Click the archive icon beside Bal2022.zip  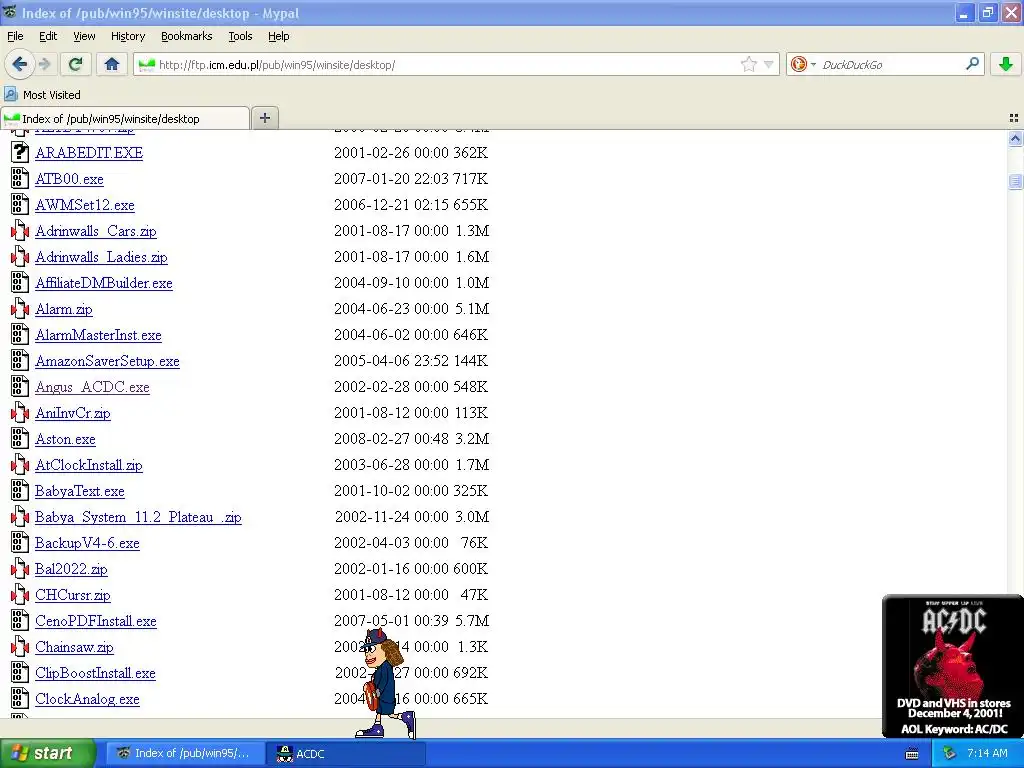[20, 568]
